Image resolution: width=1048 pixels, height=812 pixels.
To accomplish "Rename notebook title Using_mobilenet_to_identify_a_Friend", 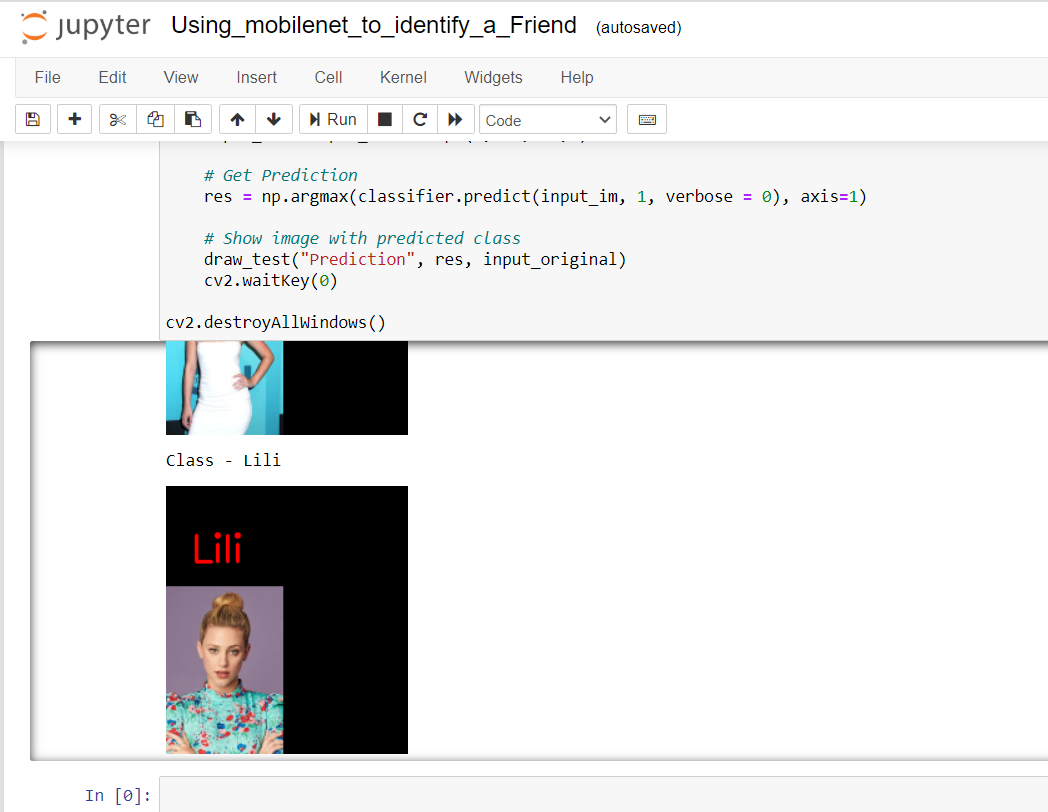I will (x=374, y=25).
